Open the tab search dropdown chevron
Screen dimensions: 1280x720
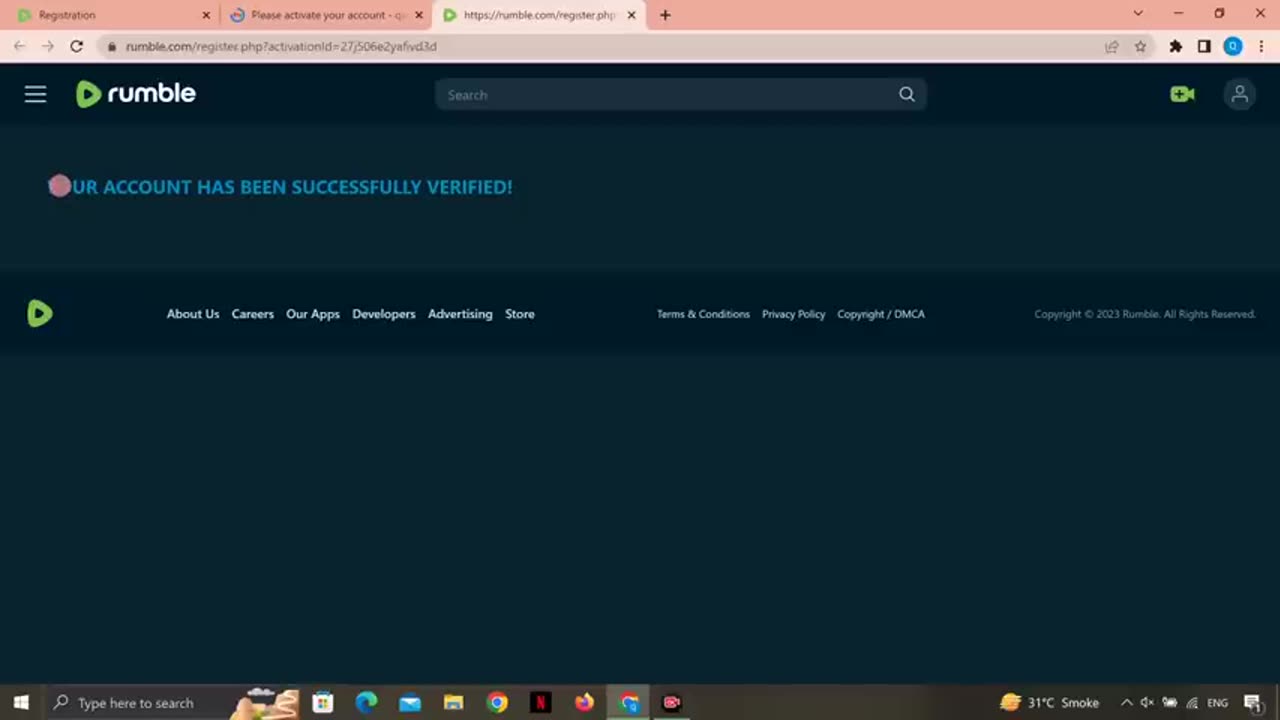tap(1137, 14)
